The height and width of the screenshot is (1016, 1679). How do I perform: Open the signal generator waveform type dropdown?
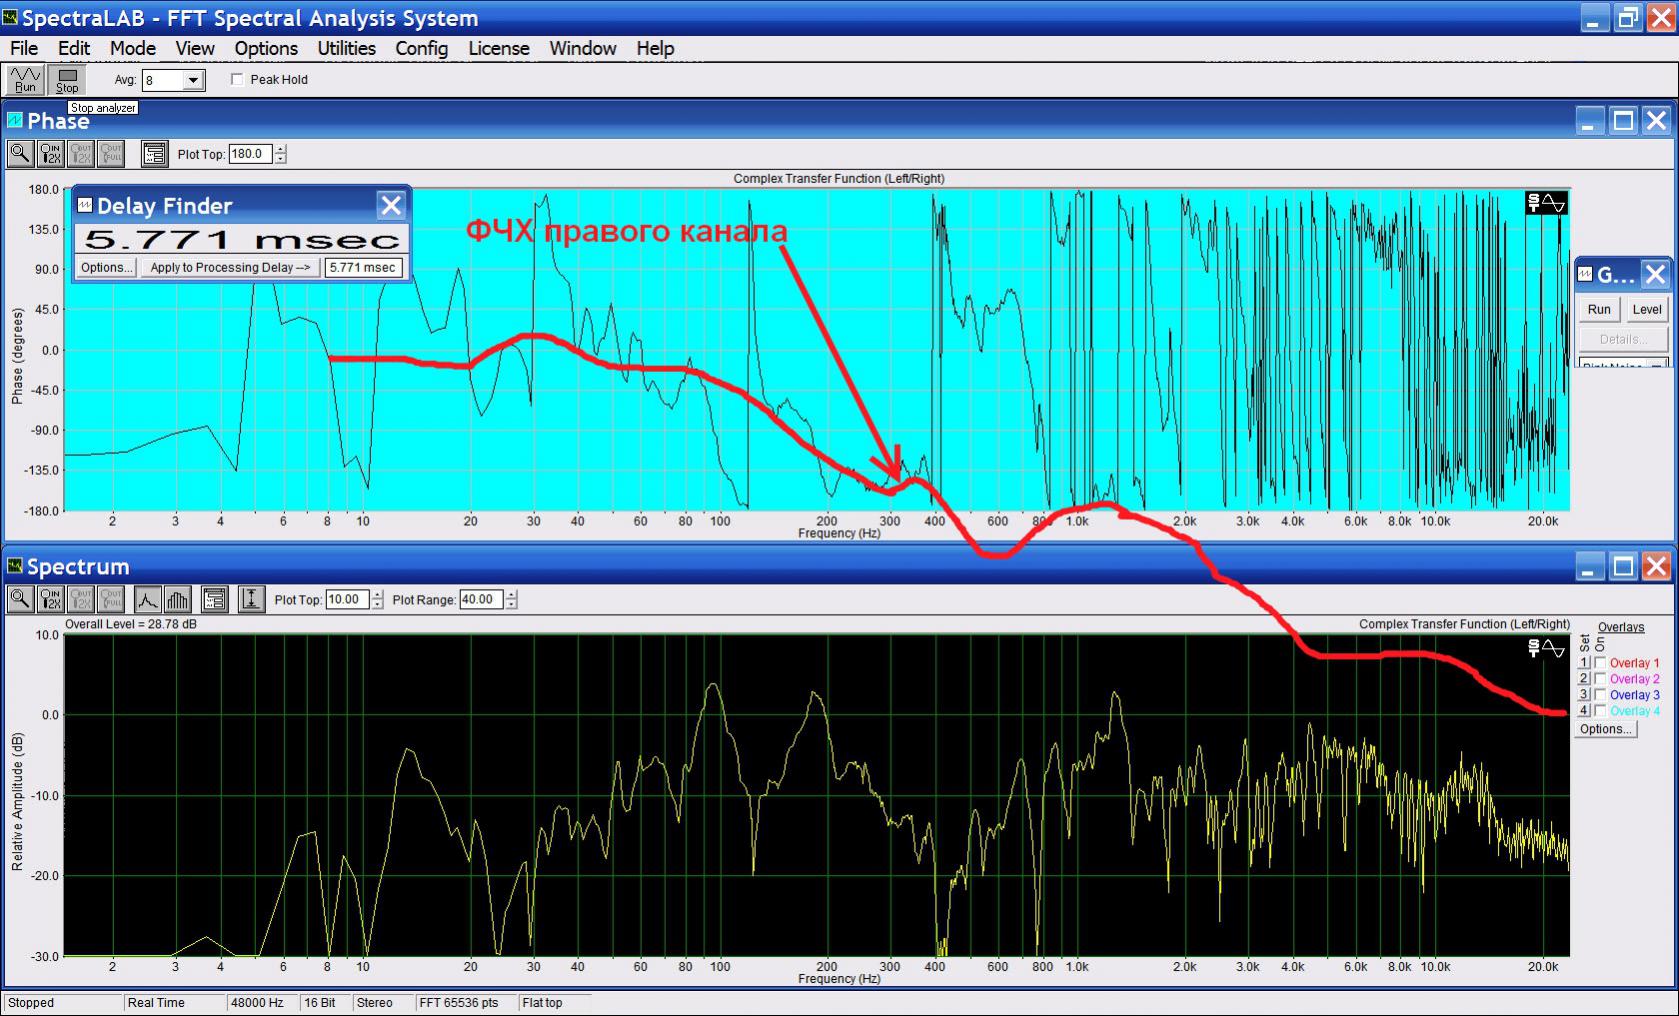tap(1656, 366)
